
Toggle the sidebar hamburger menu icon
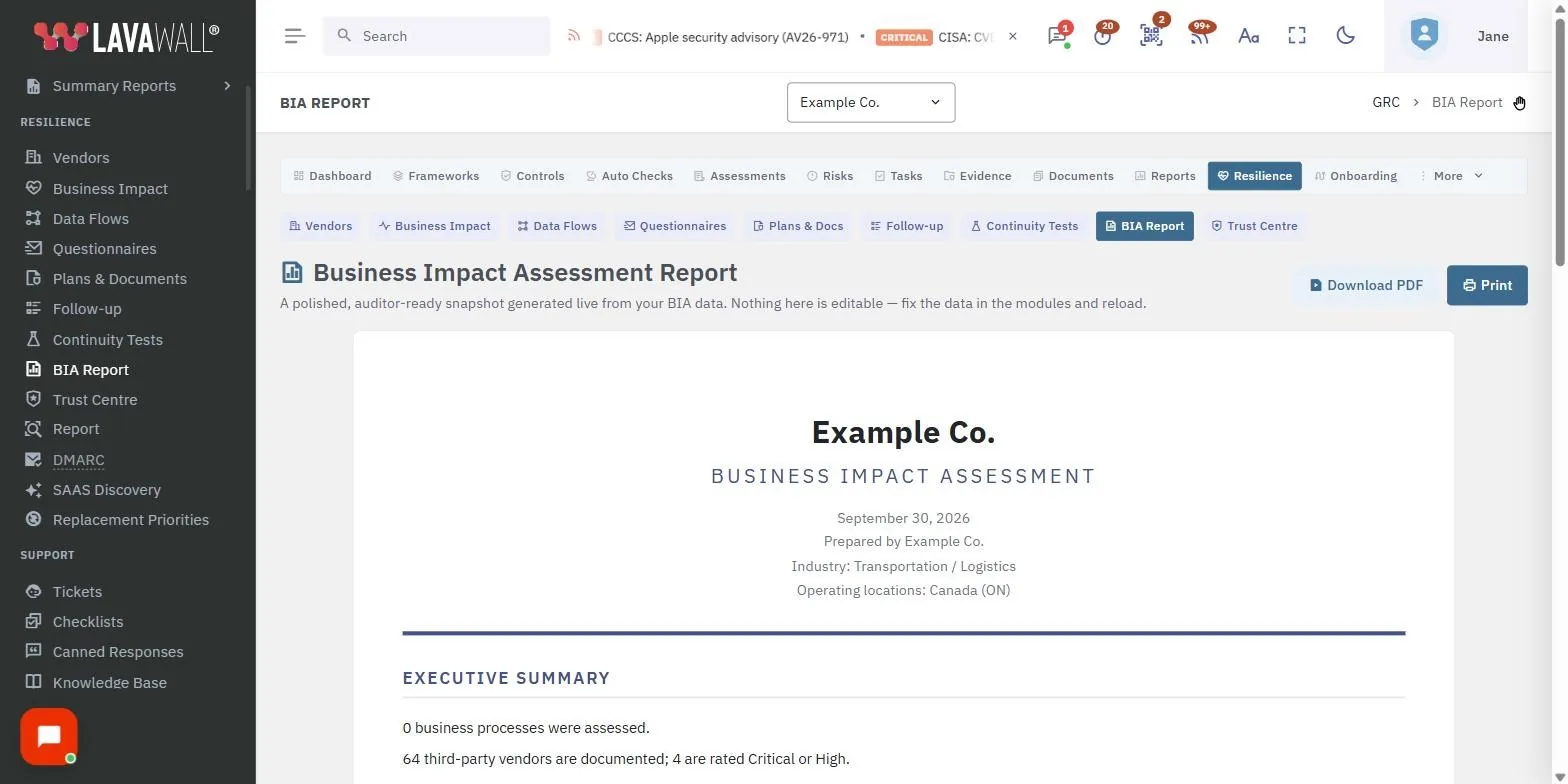point(295,36)
